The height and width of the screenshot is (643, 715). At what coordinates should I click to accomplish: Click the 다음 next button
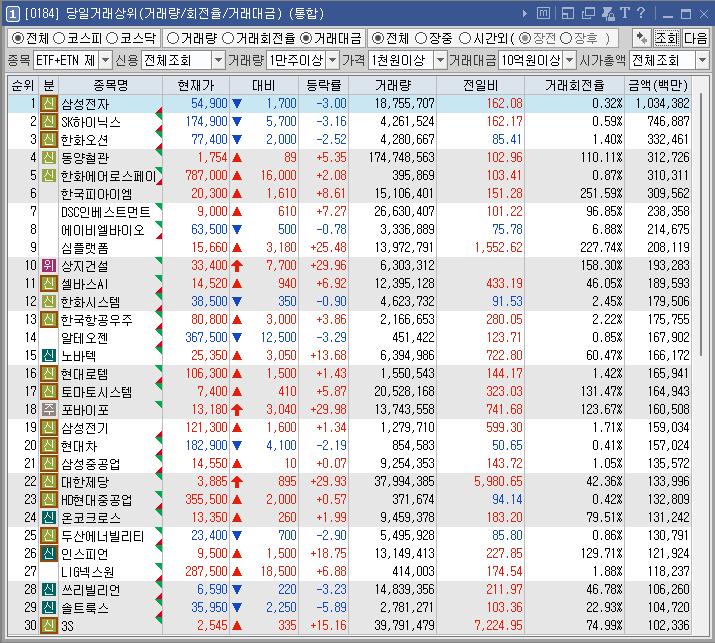pyautogui.click(x=695, y=38)
